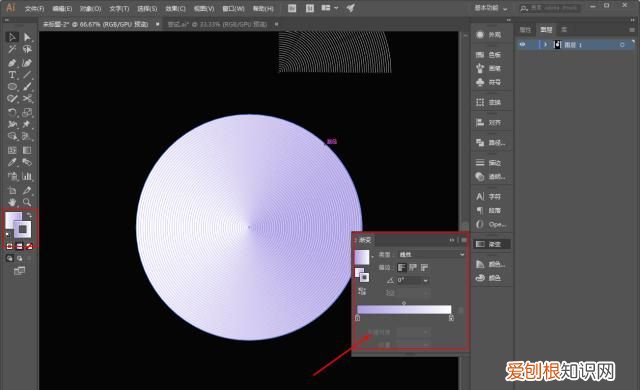This screenshot has height=390, width=640.
Task: Open the Gradient panel flyout menu
Action: [x=463, y=240]
